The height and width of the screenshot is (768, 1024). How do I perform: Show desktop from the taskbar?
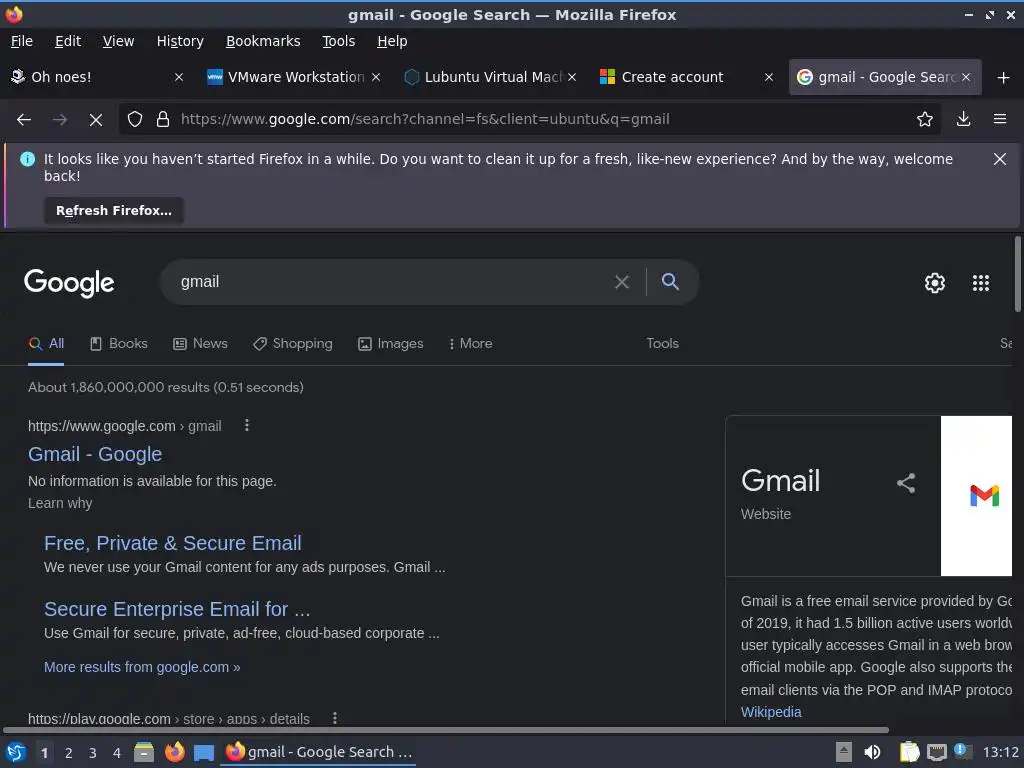click(x=204, y=753)
